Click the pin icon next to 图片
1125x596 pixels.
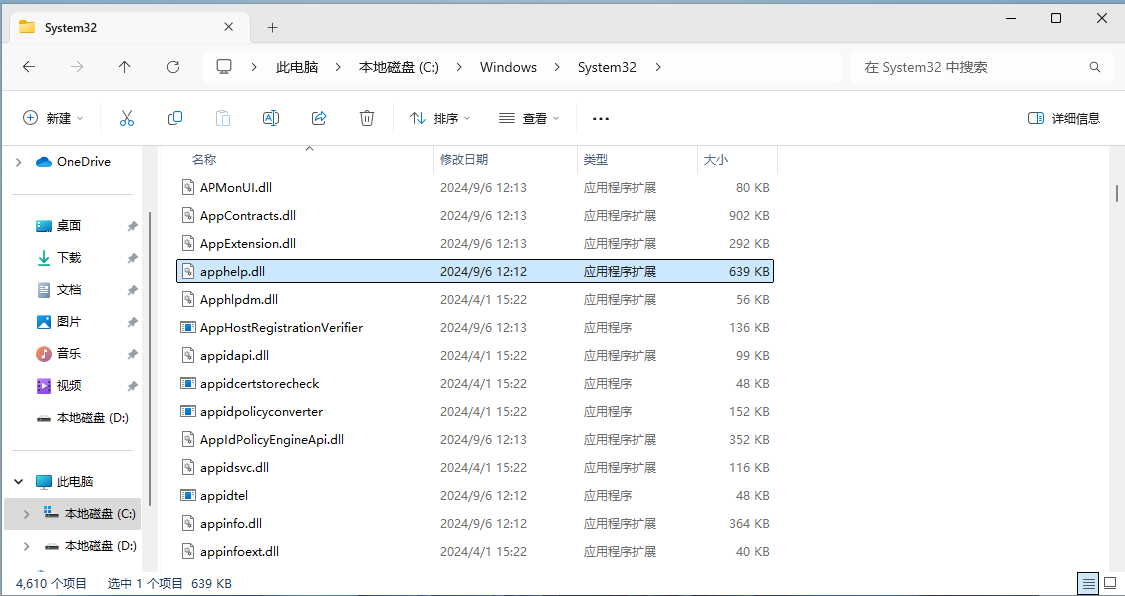point(133,322)
